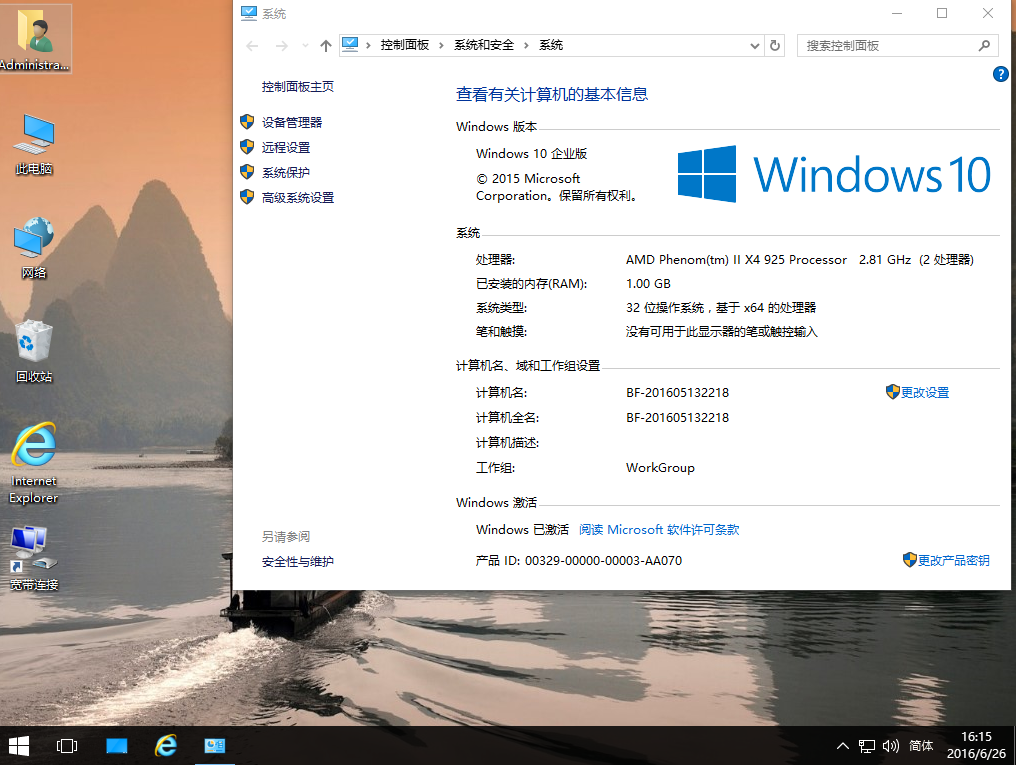Click the shield icon beside 远程设置
This screenshot has height=765, width=1016.
[x=247, y=147]
